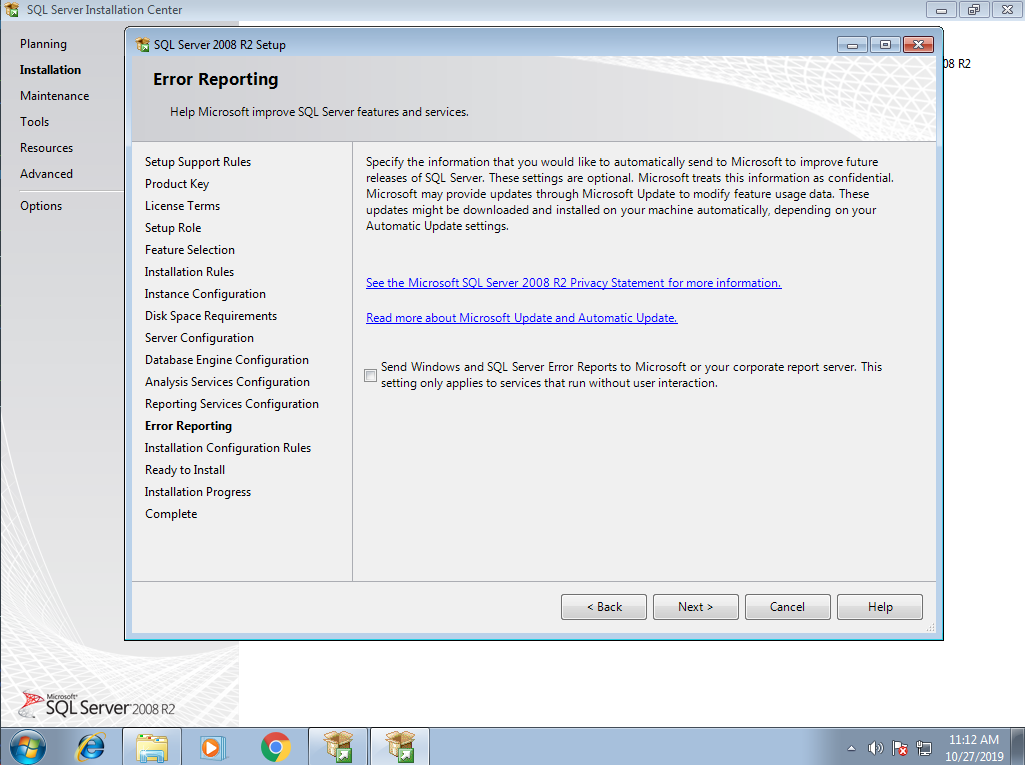Close the SQL Server 2008 R2 Setup dialog
1025x765 pixels.
[x=918, y=44]
